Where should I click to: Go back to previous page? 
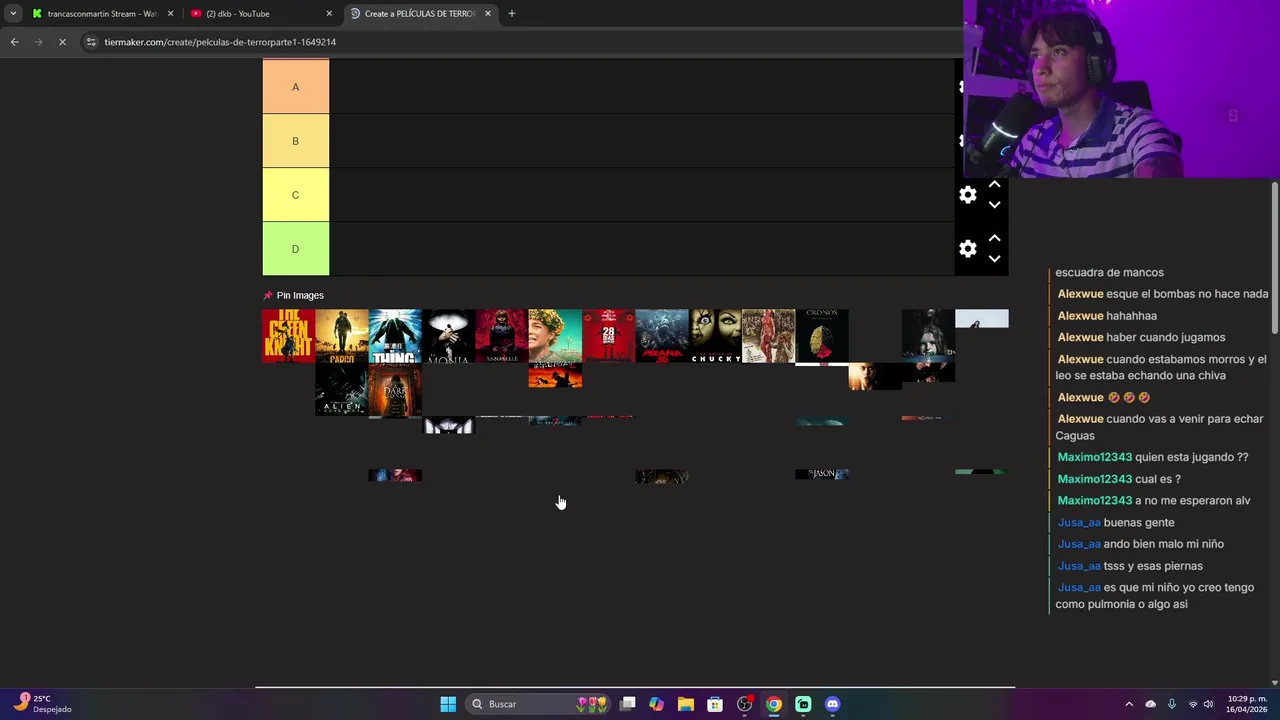[14, 42]
